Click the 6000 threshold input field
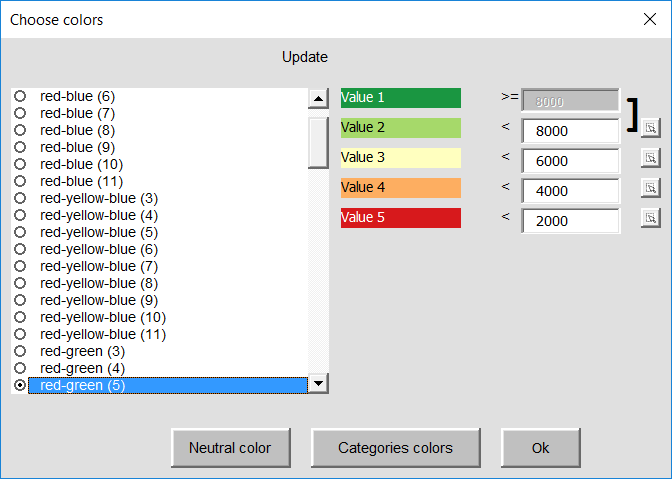Screen dimensions: 672x479 click(570, 161)
